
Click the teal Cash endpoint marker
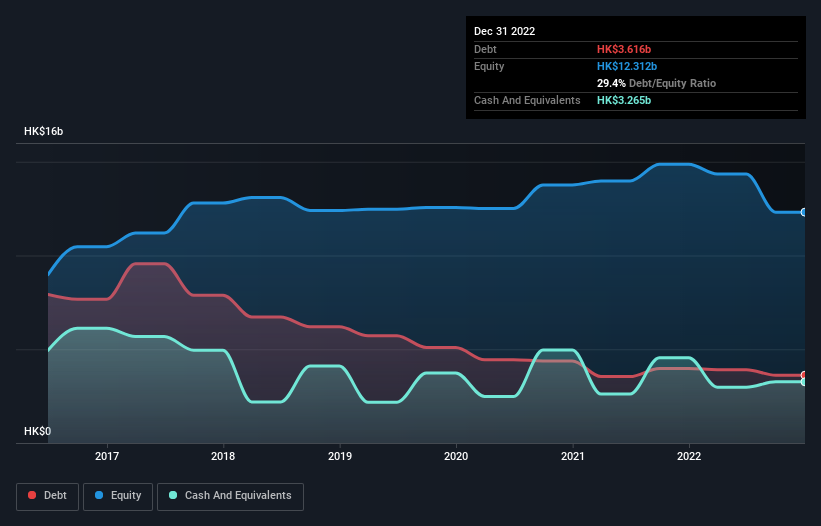[x=804, y=382]
